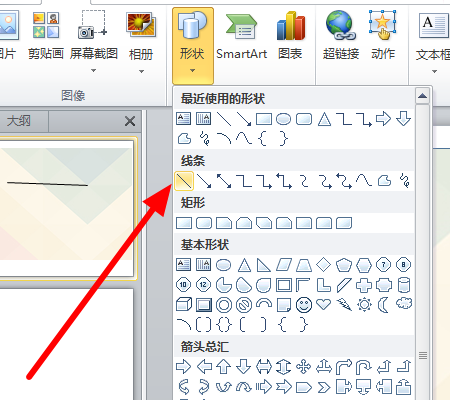Select the curve tool under 线条
The image size is (450, 400).
364,181
